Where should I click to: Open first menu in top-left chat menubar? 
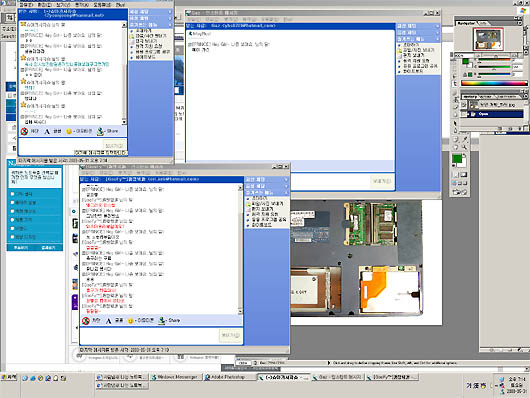coord(26,5)
